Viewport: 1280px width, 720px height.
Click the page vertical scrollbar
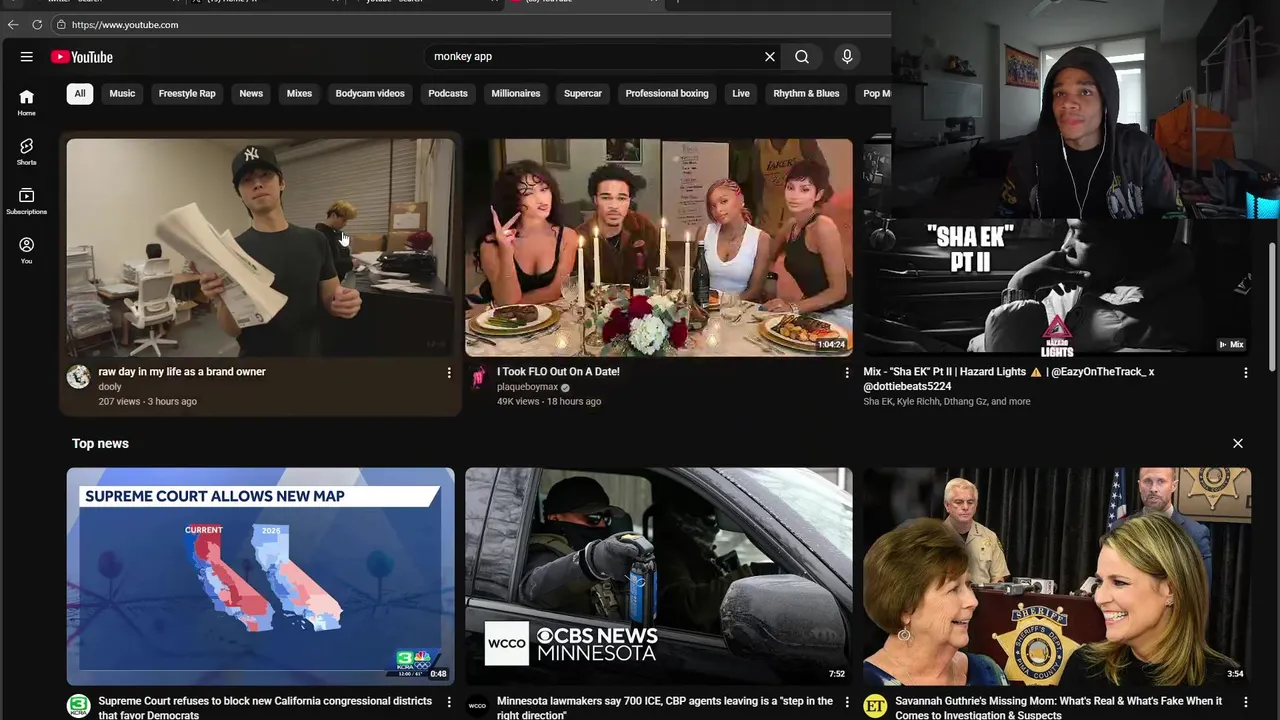pos(1272,305)
